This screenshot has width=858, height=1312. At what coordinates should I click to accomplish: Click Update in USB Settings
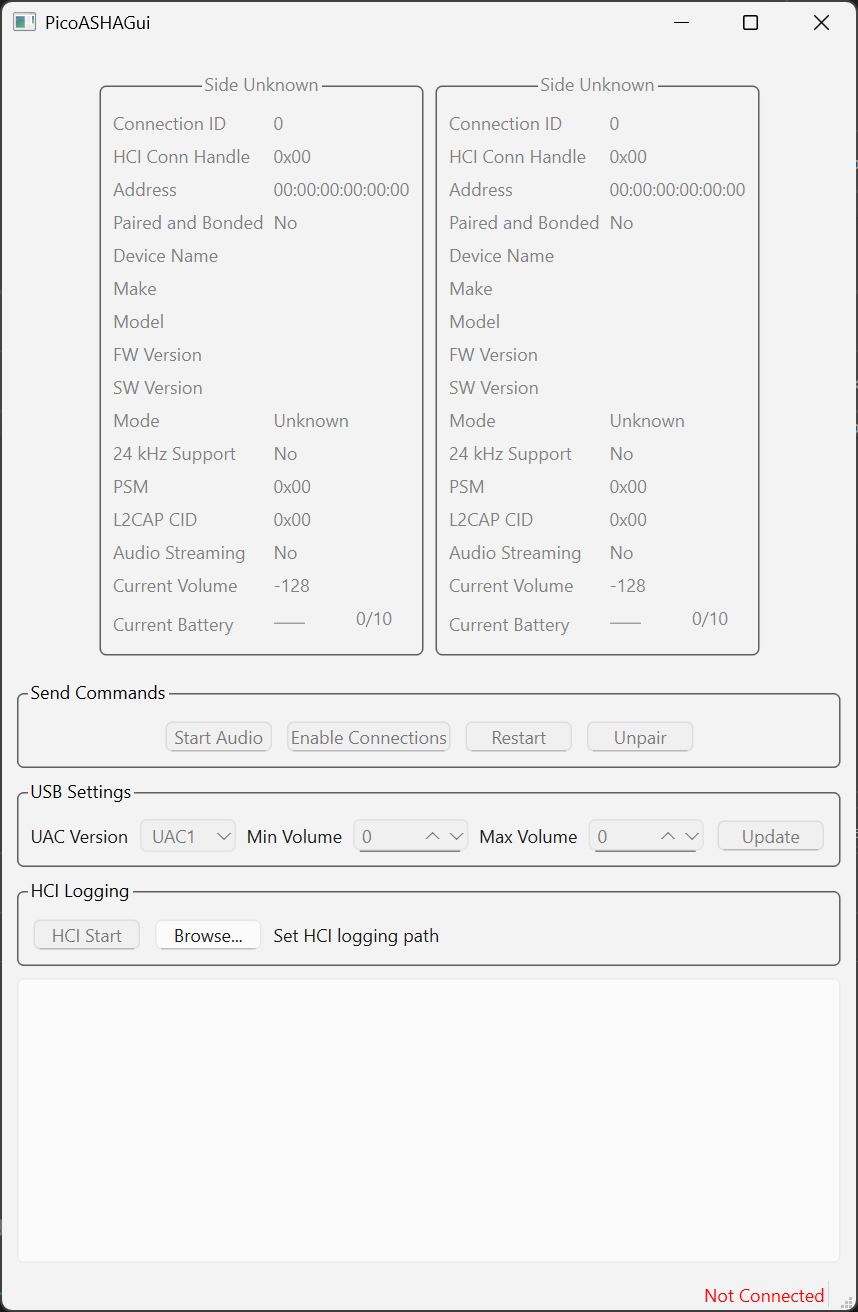coord(770,835)
